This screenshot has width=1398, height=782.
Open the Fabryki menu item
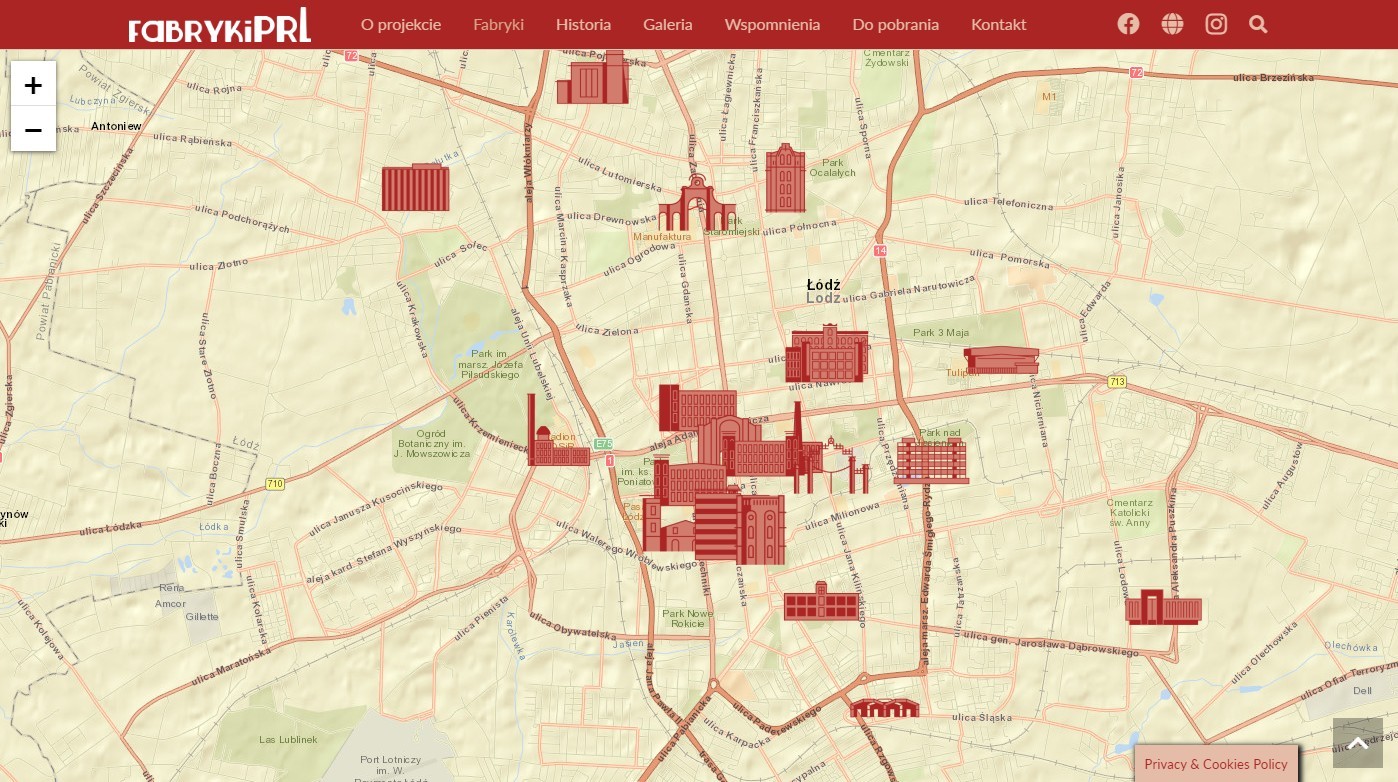(x=498, y=25)
